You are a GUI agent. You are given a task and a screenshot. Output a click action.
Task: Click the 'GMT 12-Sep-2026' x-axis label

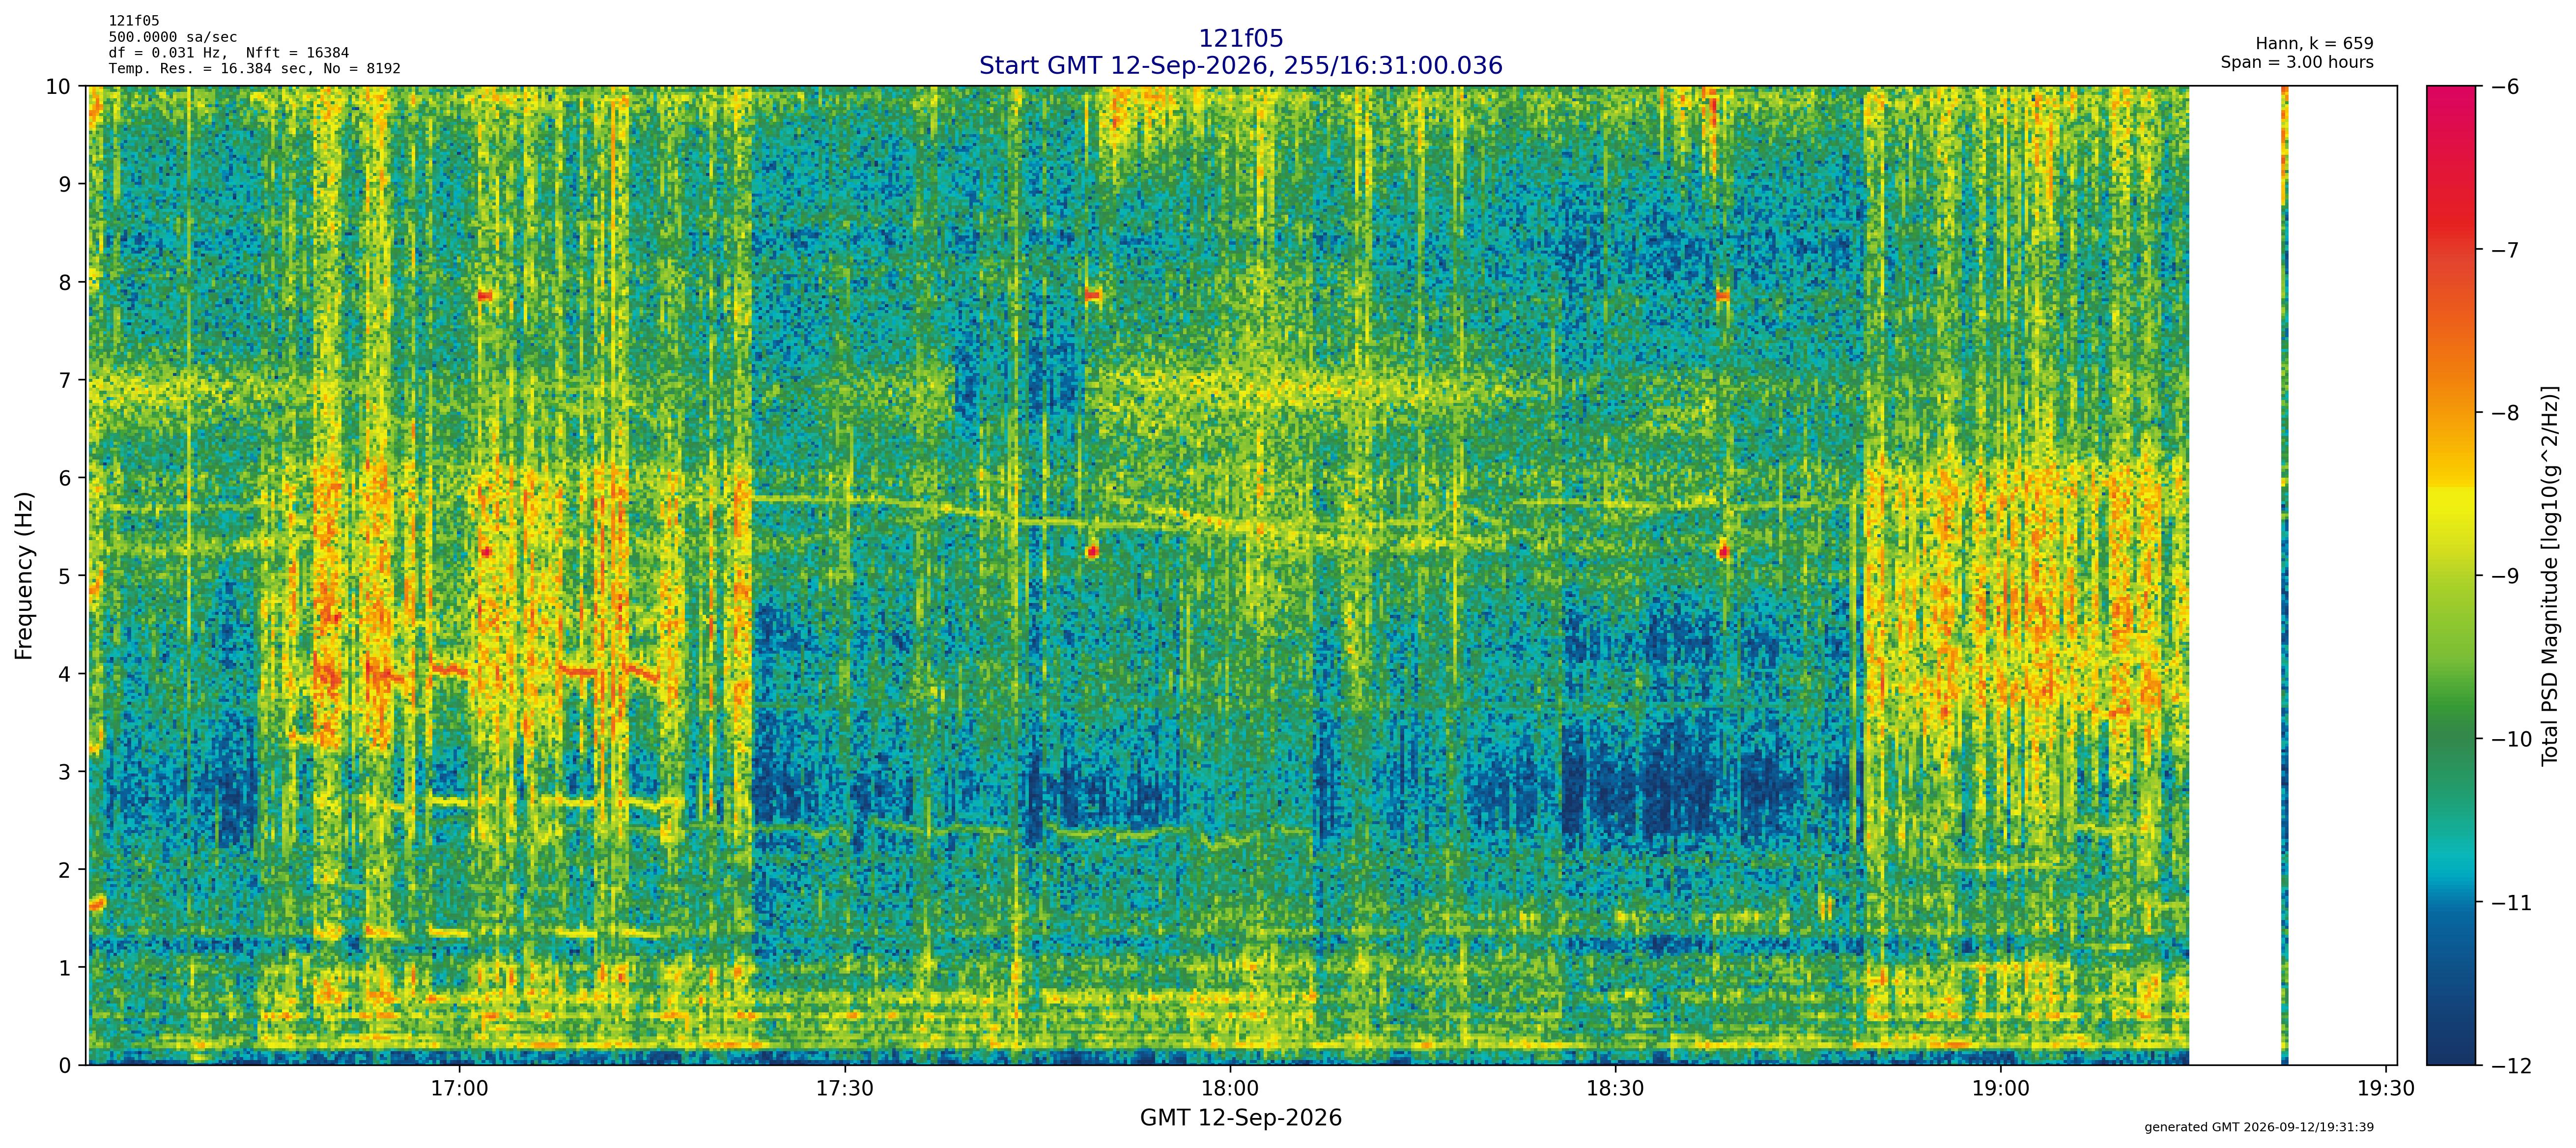tap(1240, 1118)
